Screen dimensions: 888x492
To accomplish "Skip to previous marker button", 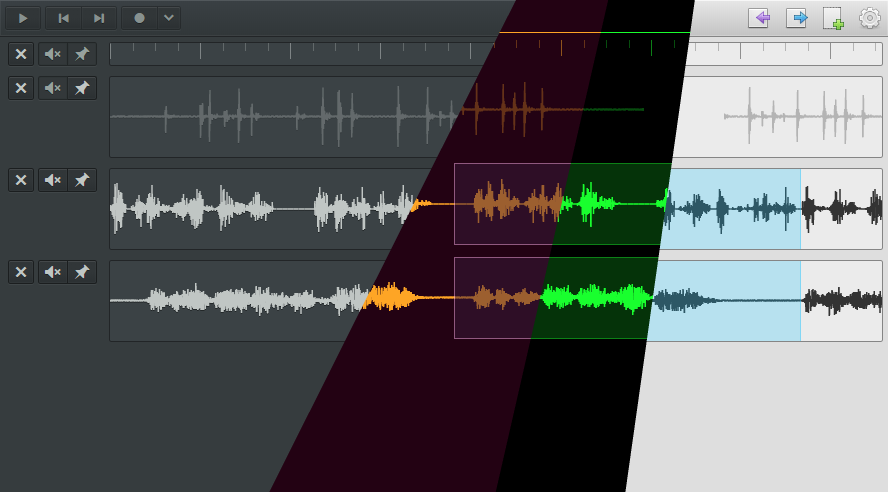I will tap(63, 18).
